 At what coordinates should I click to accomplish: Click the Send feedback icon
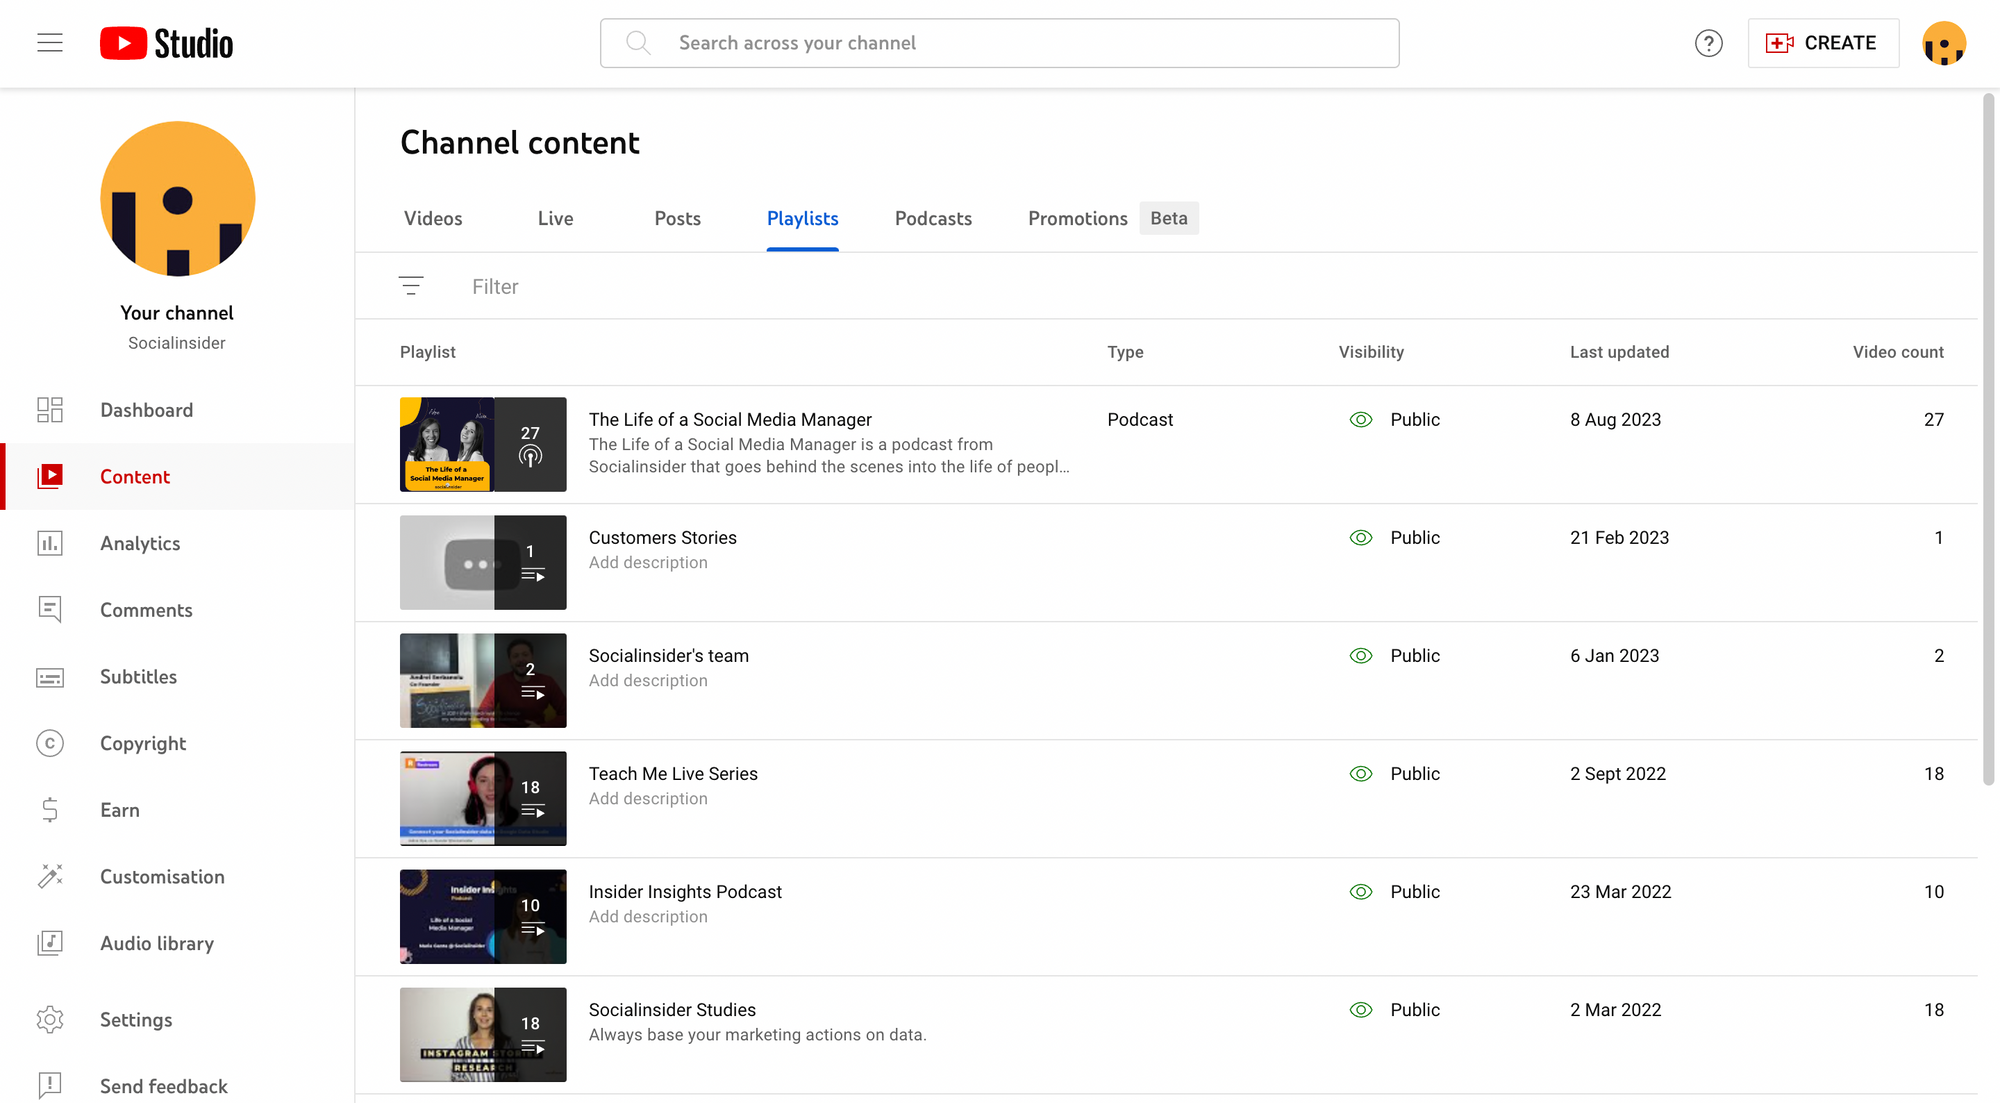[50, 1086]
